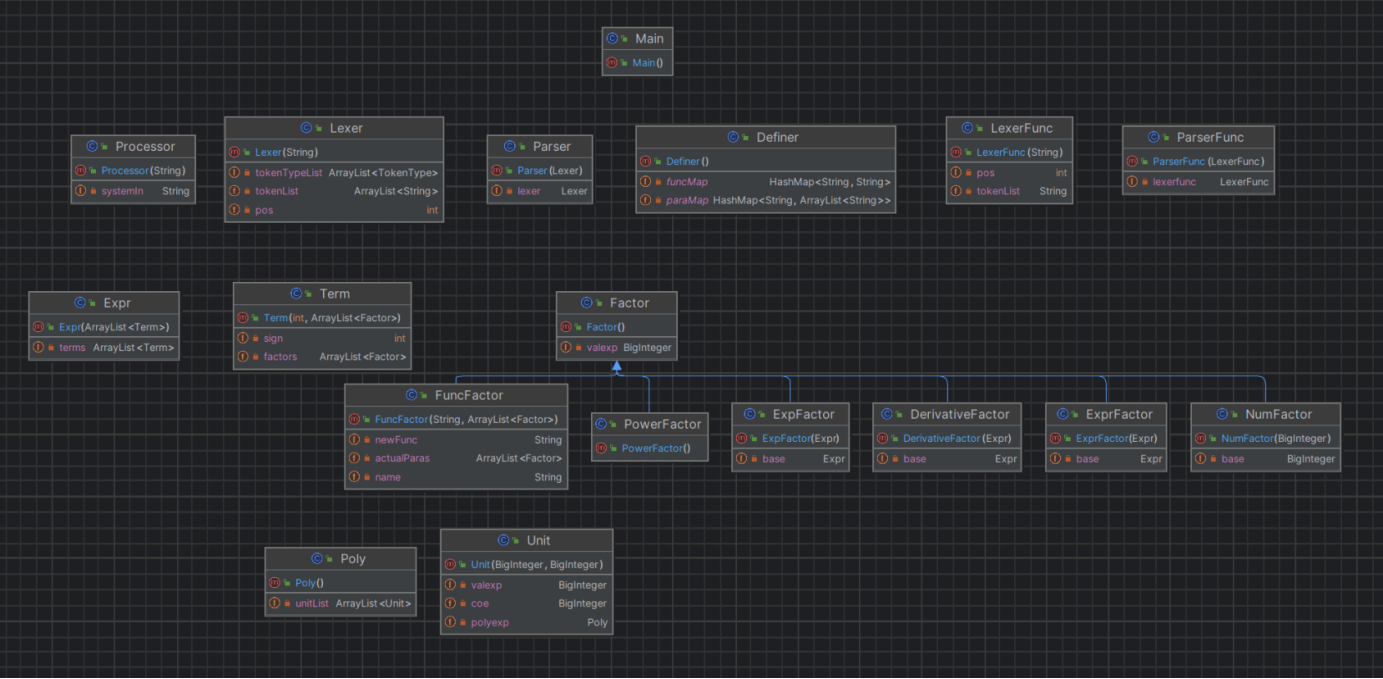Click the class icon in Term header

297,293
